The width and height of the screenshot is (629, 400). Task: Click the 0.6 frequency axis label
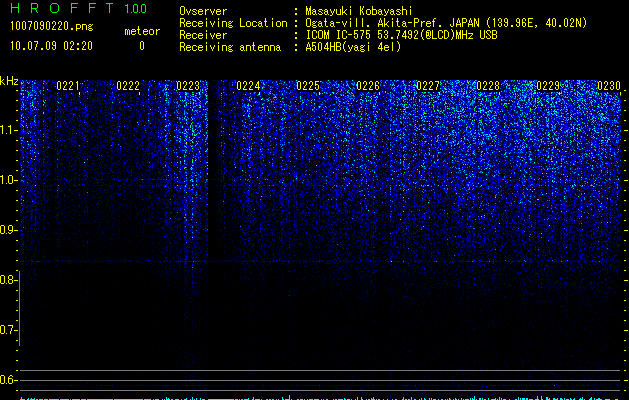point(8,380)
